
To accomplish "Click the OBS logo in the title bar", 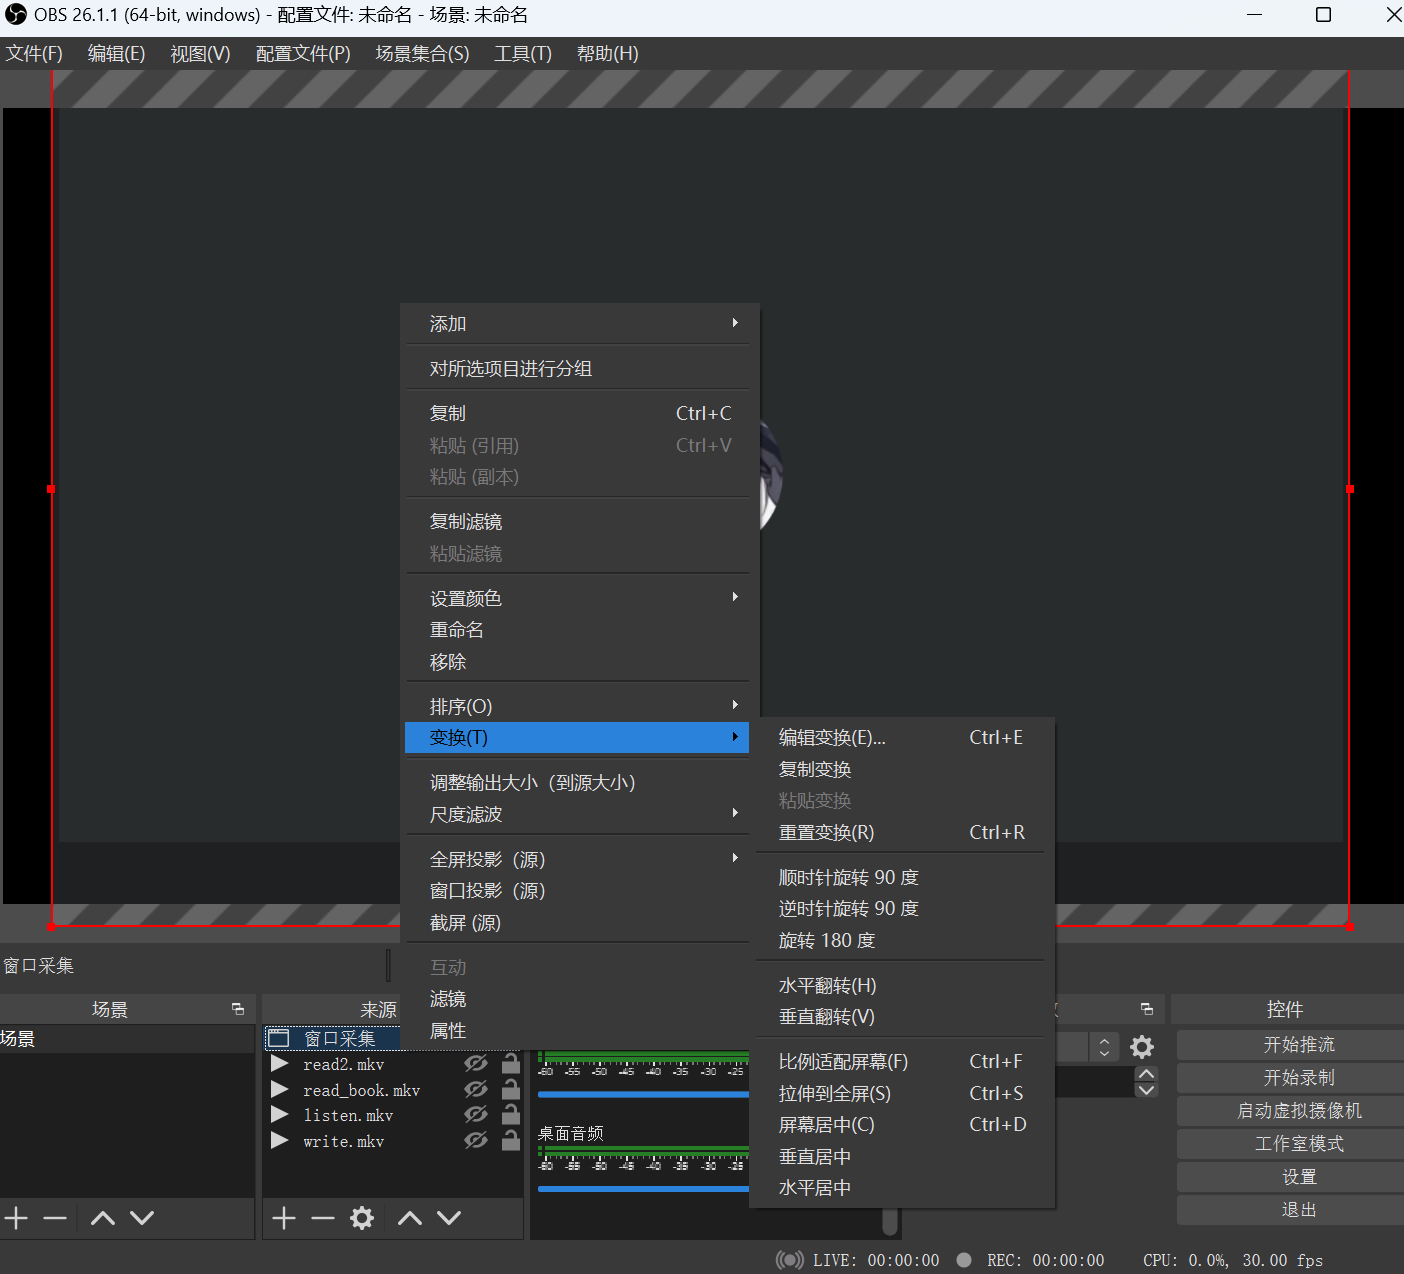I will click(16, 14).
